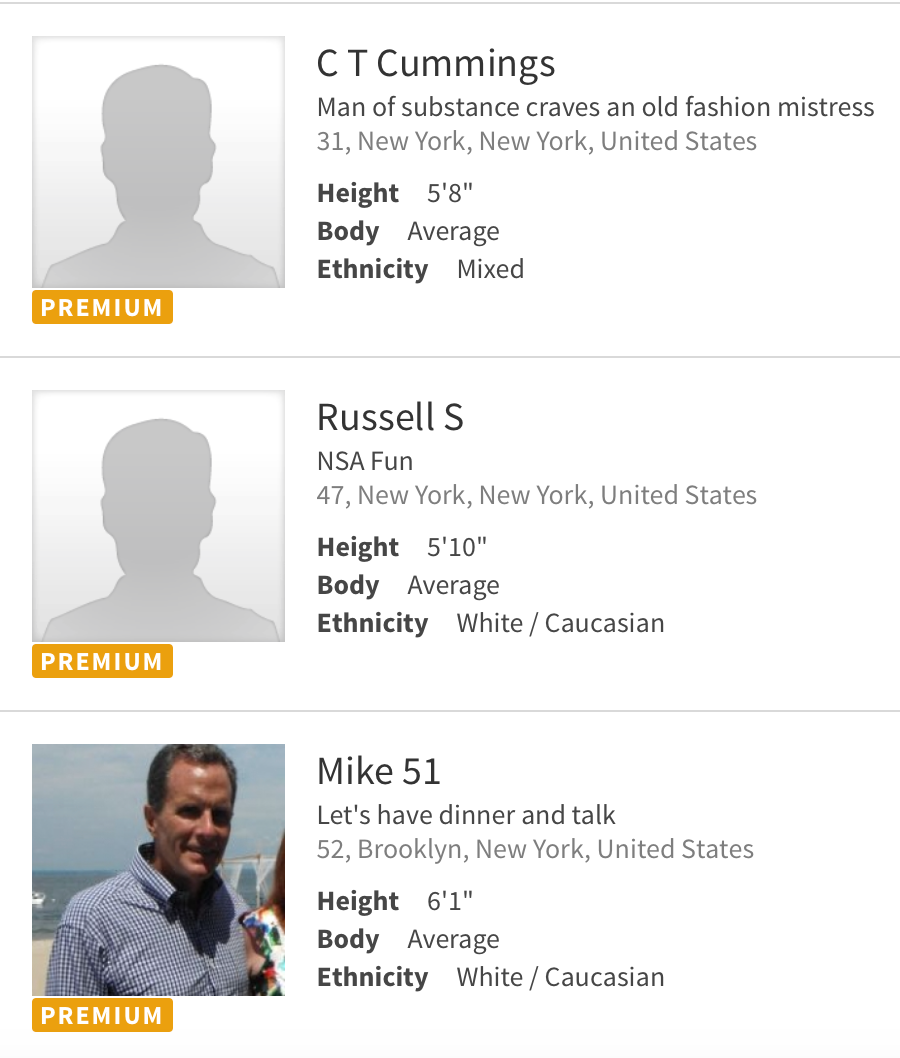The height and width of the screenshot is (1058, 900).
Task: Click Mike 51 height 6'1" value
Action: pos(450,901)
